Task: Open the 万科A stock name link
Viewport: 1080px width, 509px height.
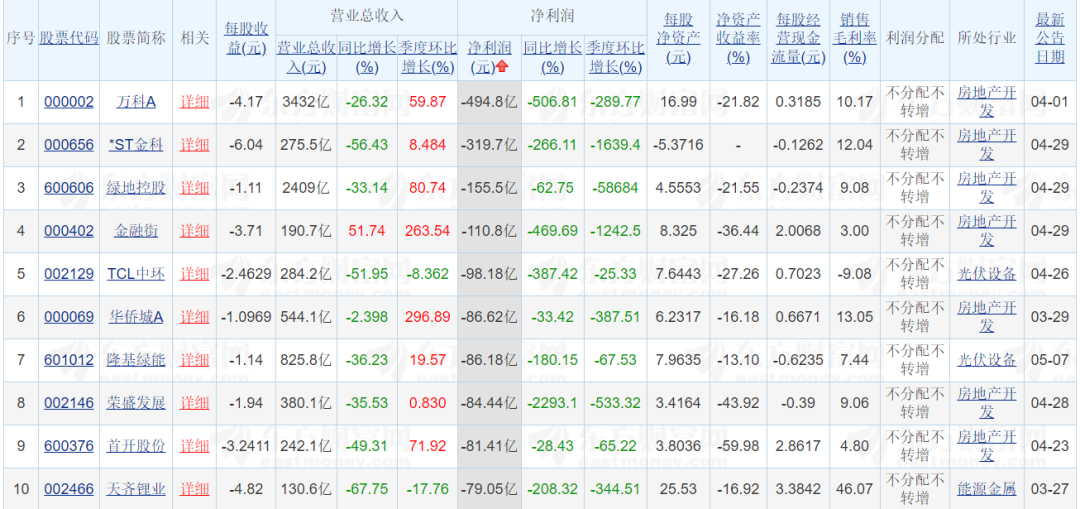Action: [136, 102]
